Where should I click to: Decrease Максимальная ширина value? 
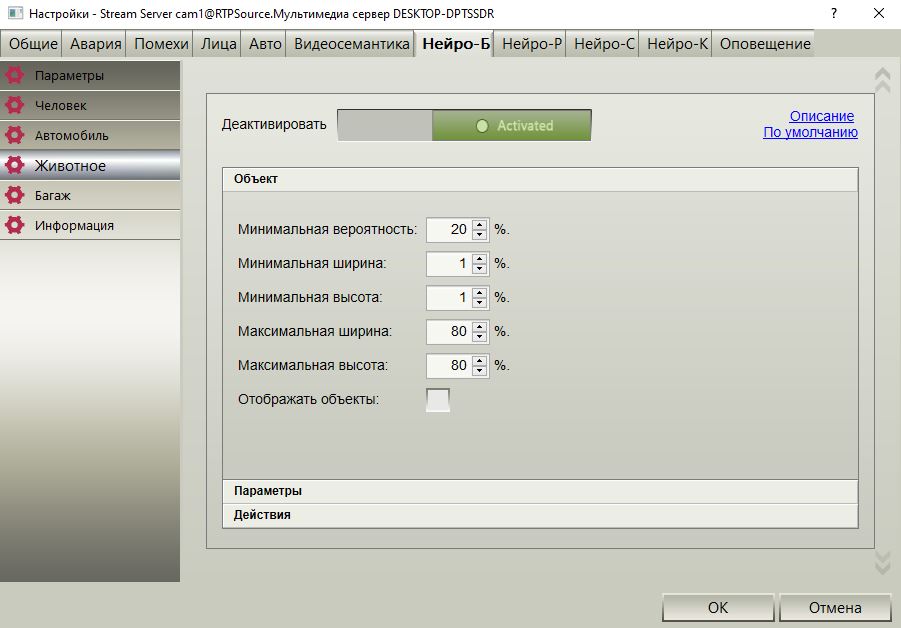tap(480, 336)
